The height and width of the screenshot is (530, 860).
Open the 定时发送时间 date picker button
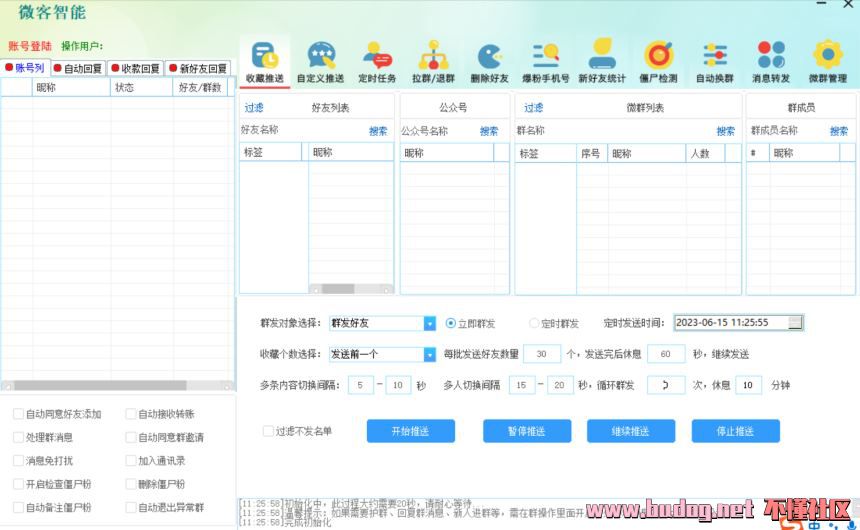pos(795,323)
